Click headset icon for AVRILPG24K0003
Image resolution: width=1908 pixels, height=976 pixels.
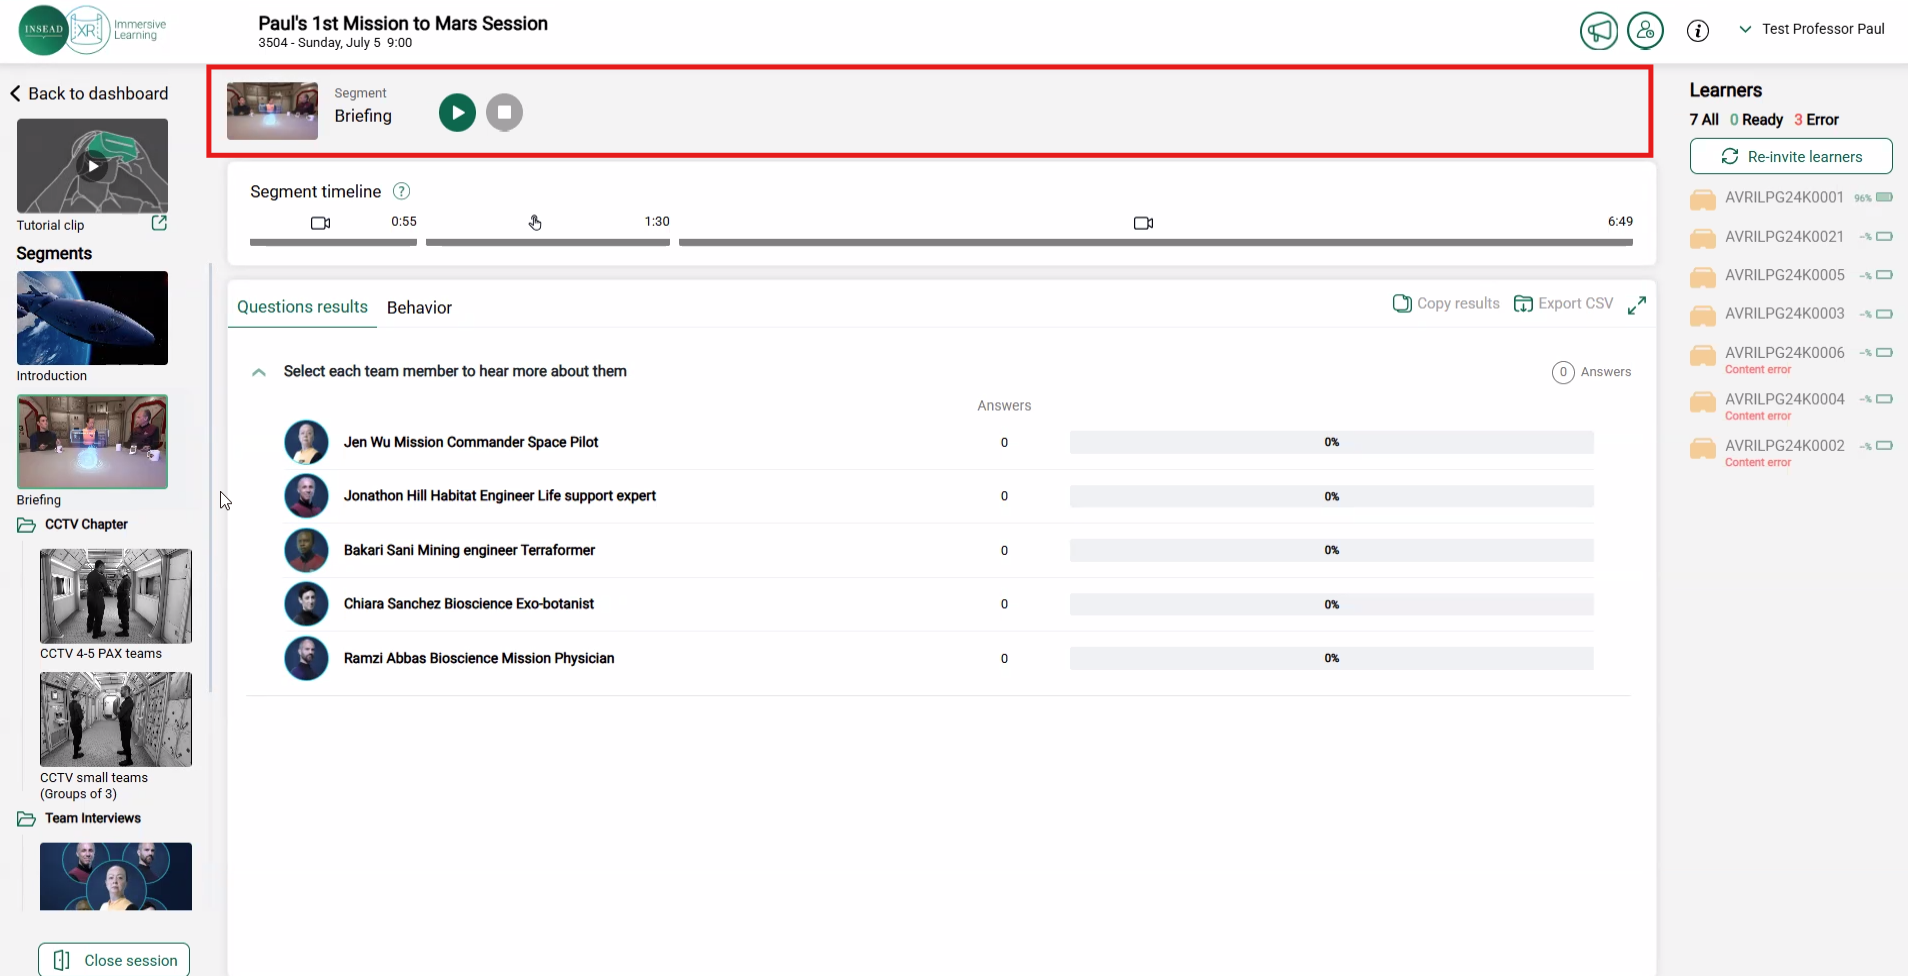(x=1703, y=316)
